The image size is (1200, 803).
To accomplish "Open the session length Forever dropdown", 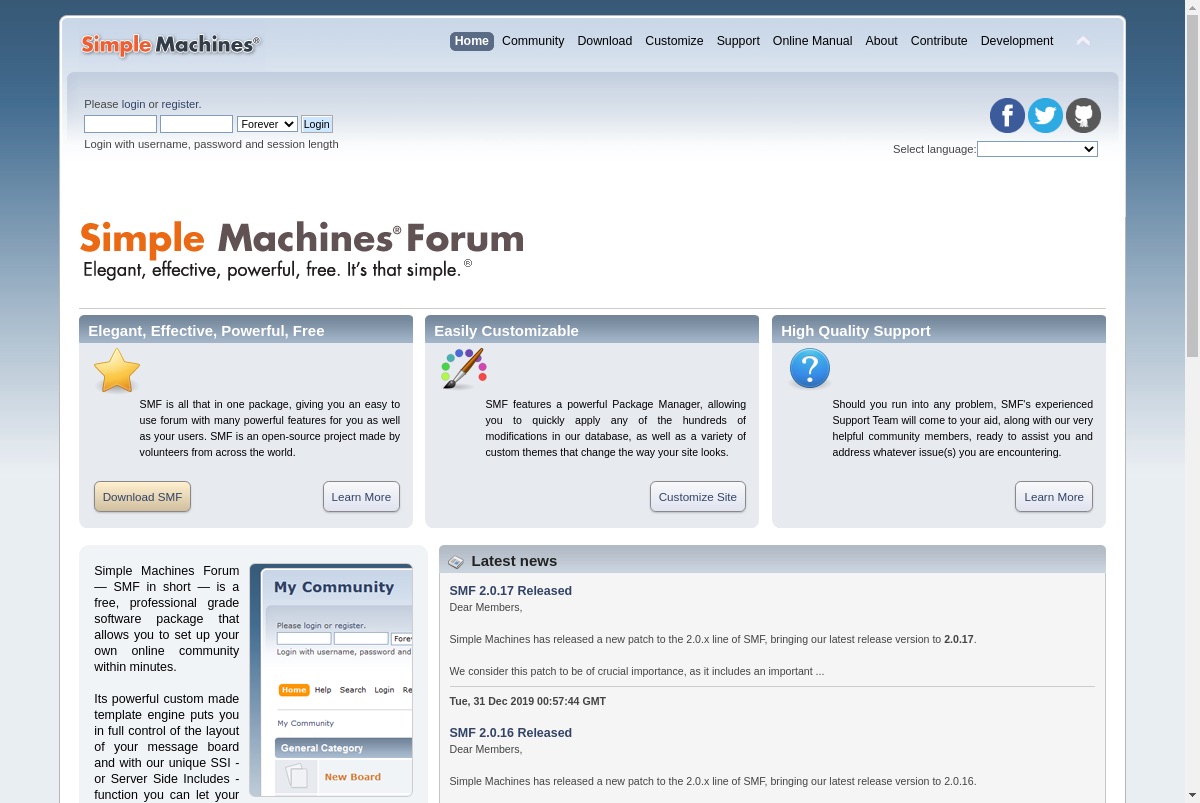I will point(267,124).
